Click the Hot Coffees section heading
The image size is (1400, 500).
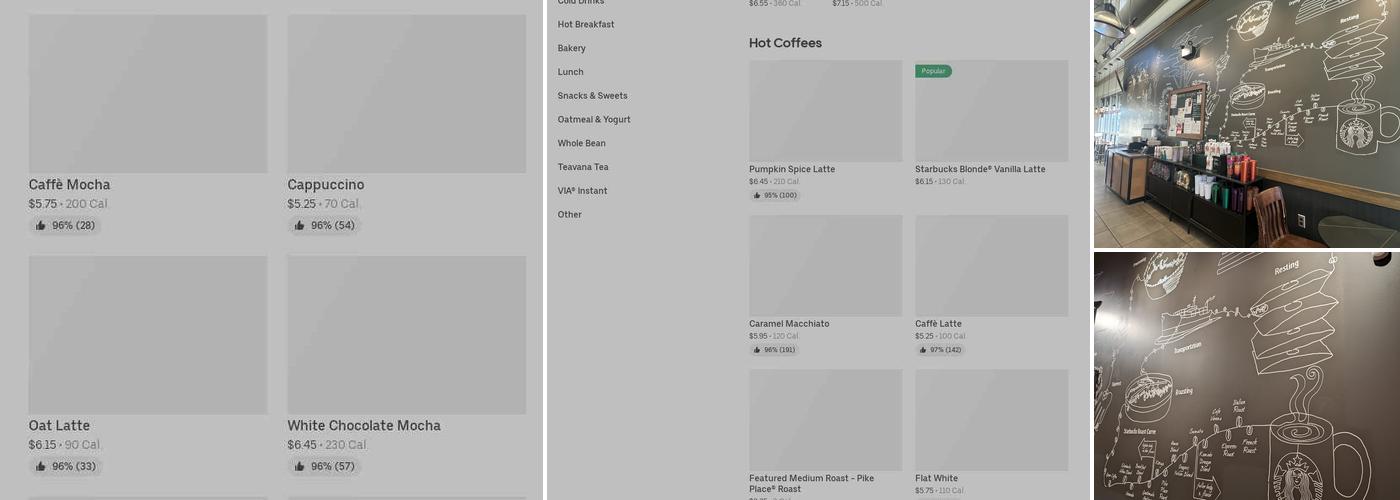point(785,43)
